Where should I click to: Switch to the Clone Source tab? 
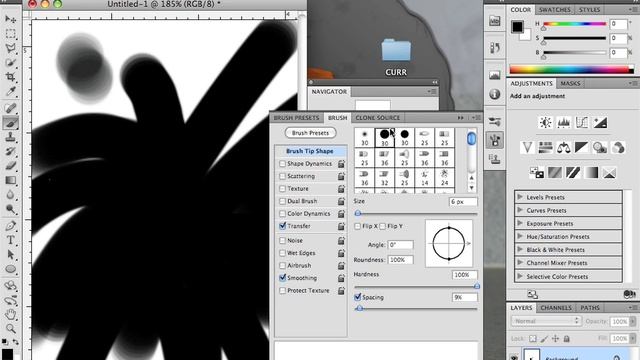[x=378, y=118]
